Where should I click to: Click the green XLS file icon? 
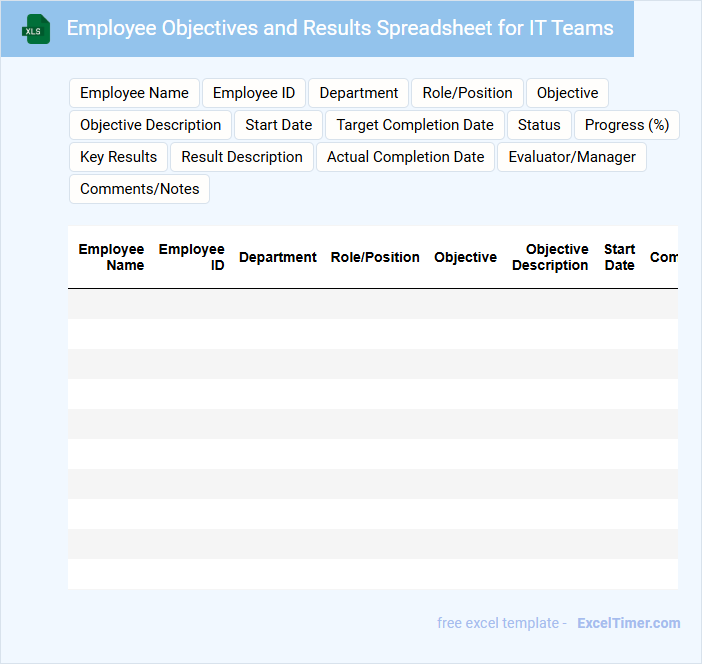coord(36,29)
